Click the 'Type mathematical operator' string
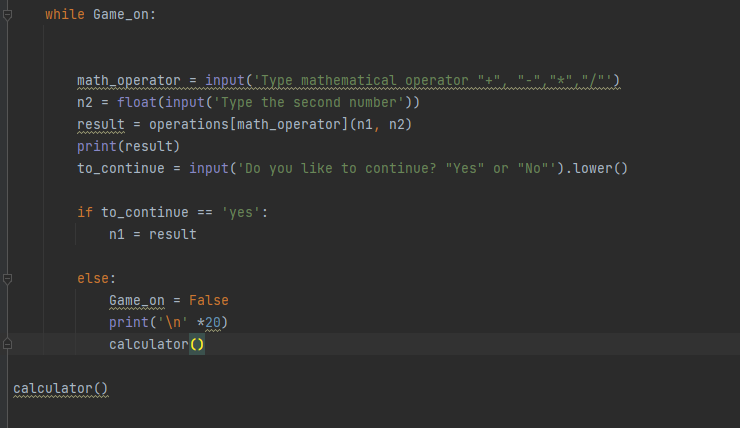Image resolution: width=740 pixels, height=428 pixels. [433, 81]
